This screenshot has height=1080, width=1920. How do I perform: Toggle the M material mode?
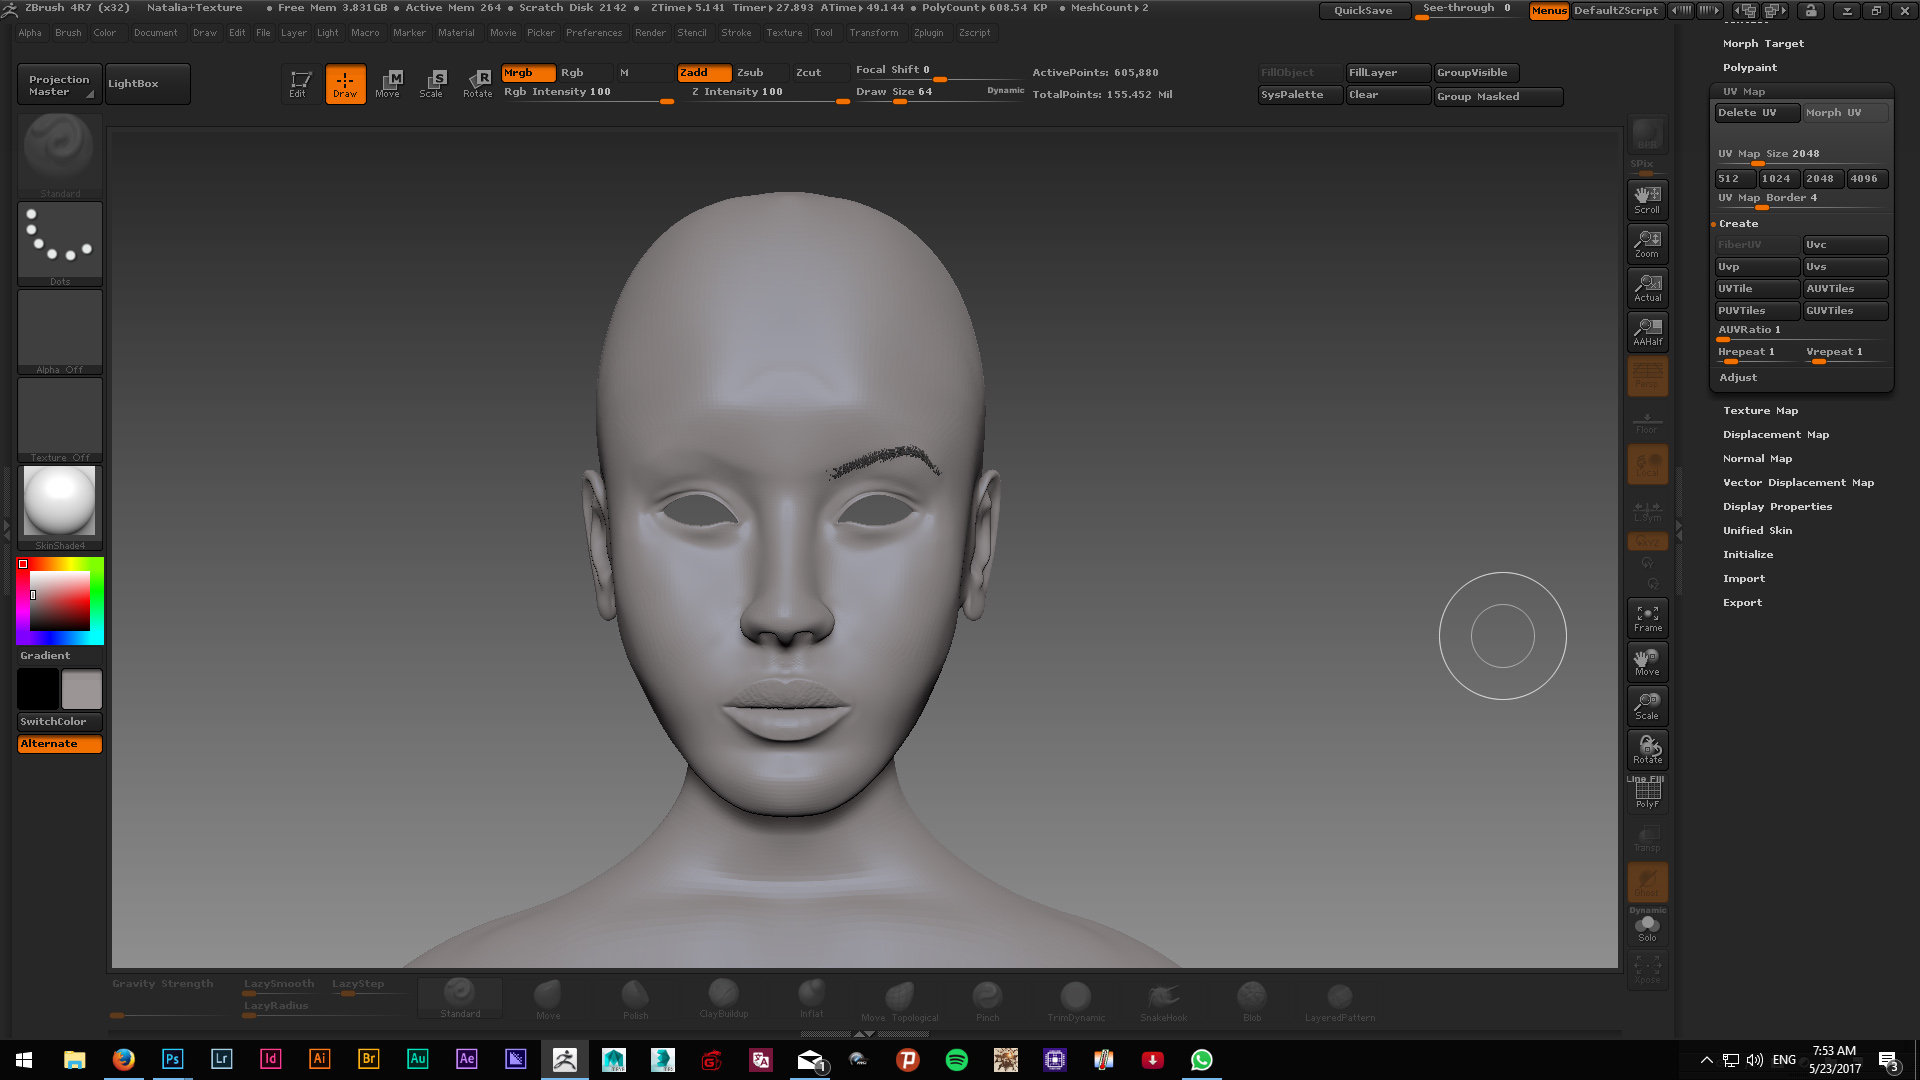tap(643, 73)
